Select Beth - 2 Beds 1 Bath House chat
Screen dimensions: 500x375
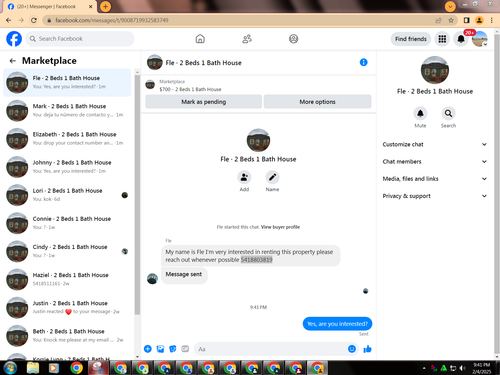click(x=67, y=336)
